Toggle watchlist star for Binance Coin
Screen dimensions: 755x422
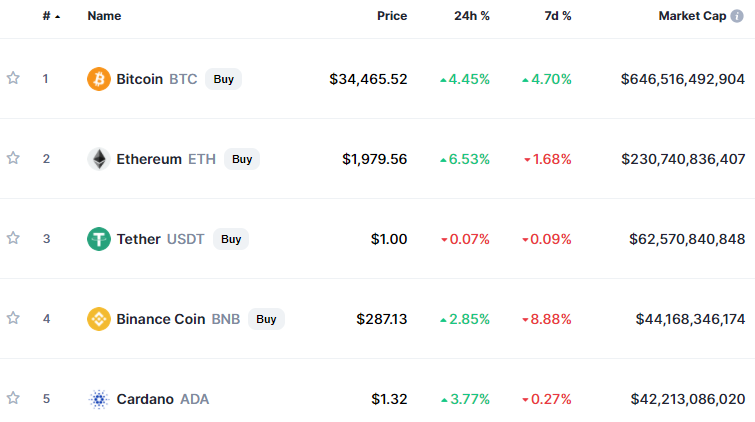13,318
